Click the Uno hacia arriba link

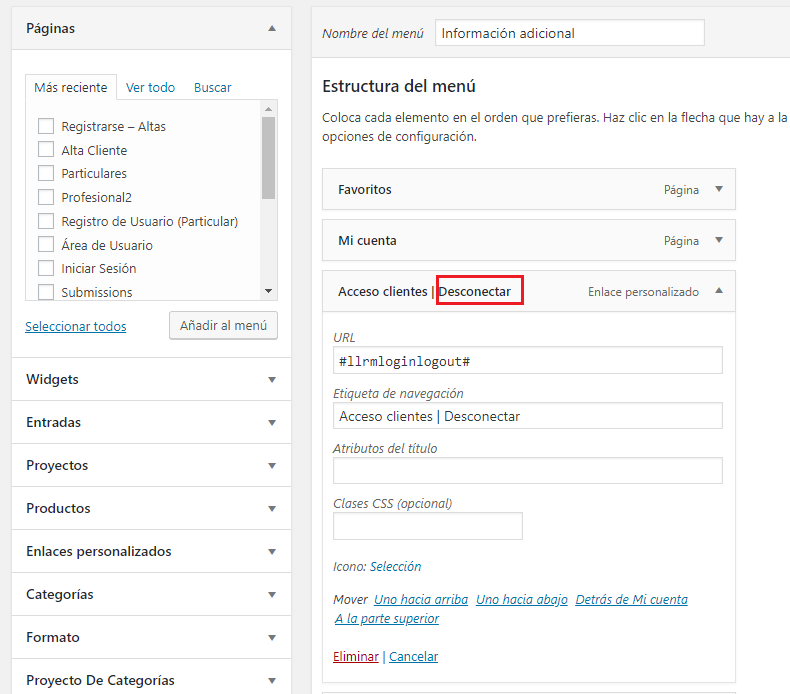(x=421, y=600)
